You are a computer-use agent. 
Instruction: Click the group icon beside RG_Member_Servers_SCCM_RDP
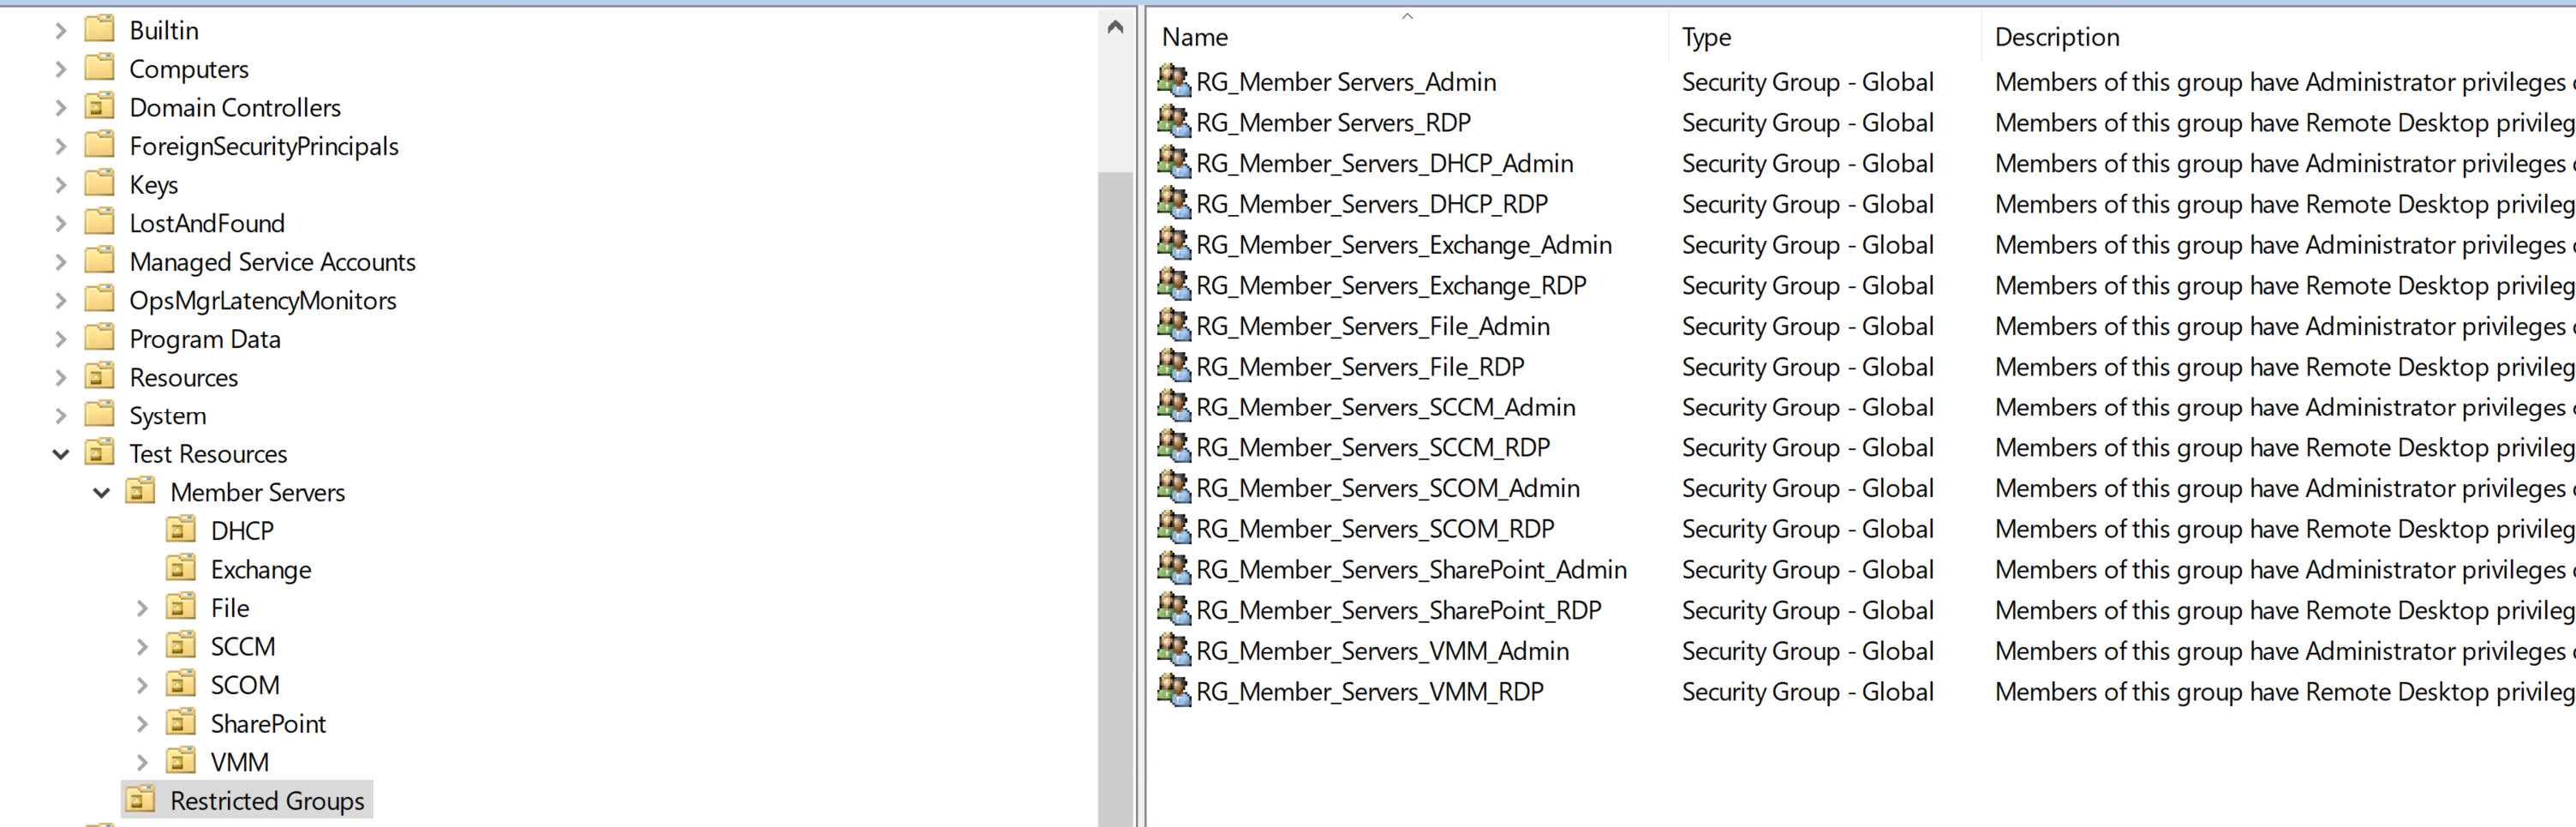tap(1173, 447)
